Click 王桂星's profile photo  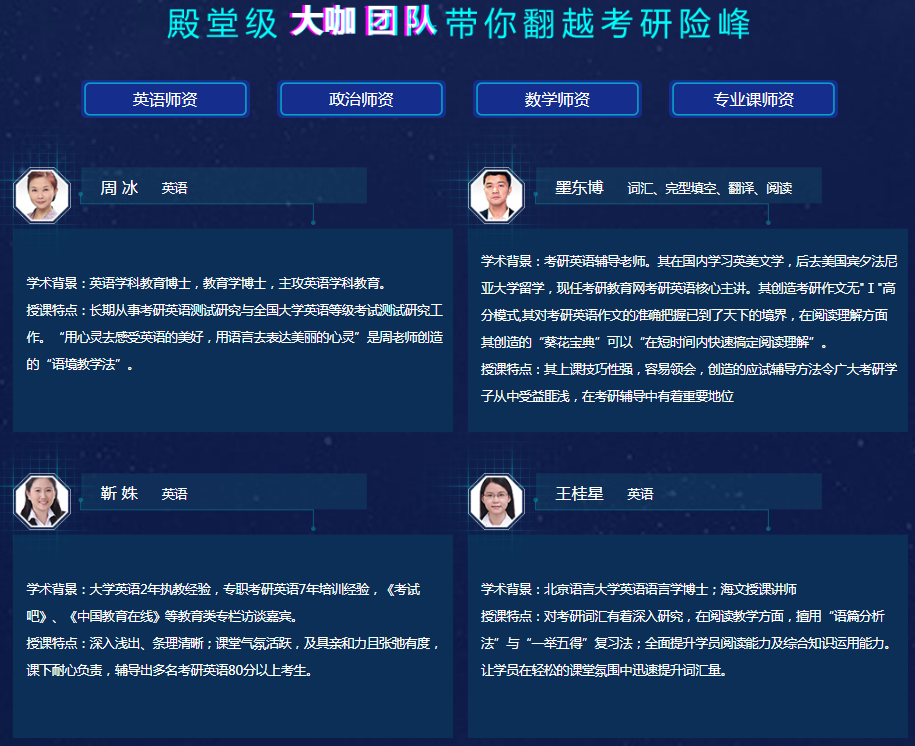[496, 501]
